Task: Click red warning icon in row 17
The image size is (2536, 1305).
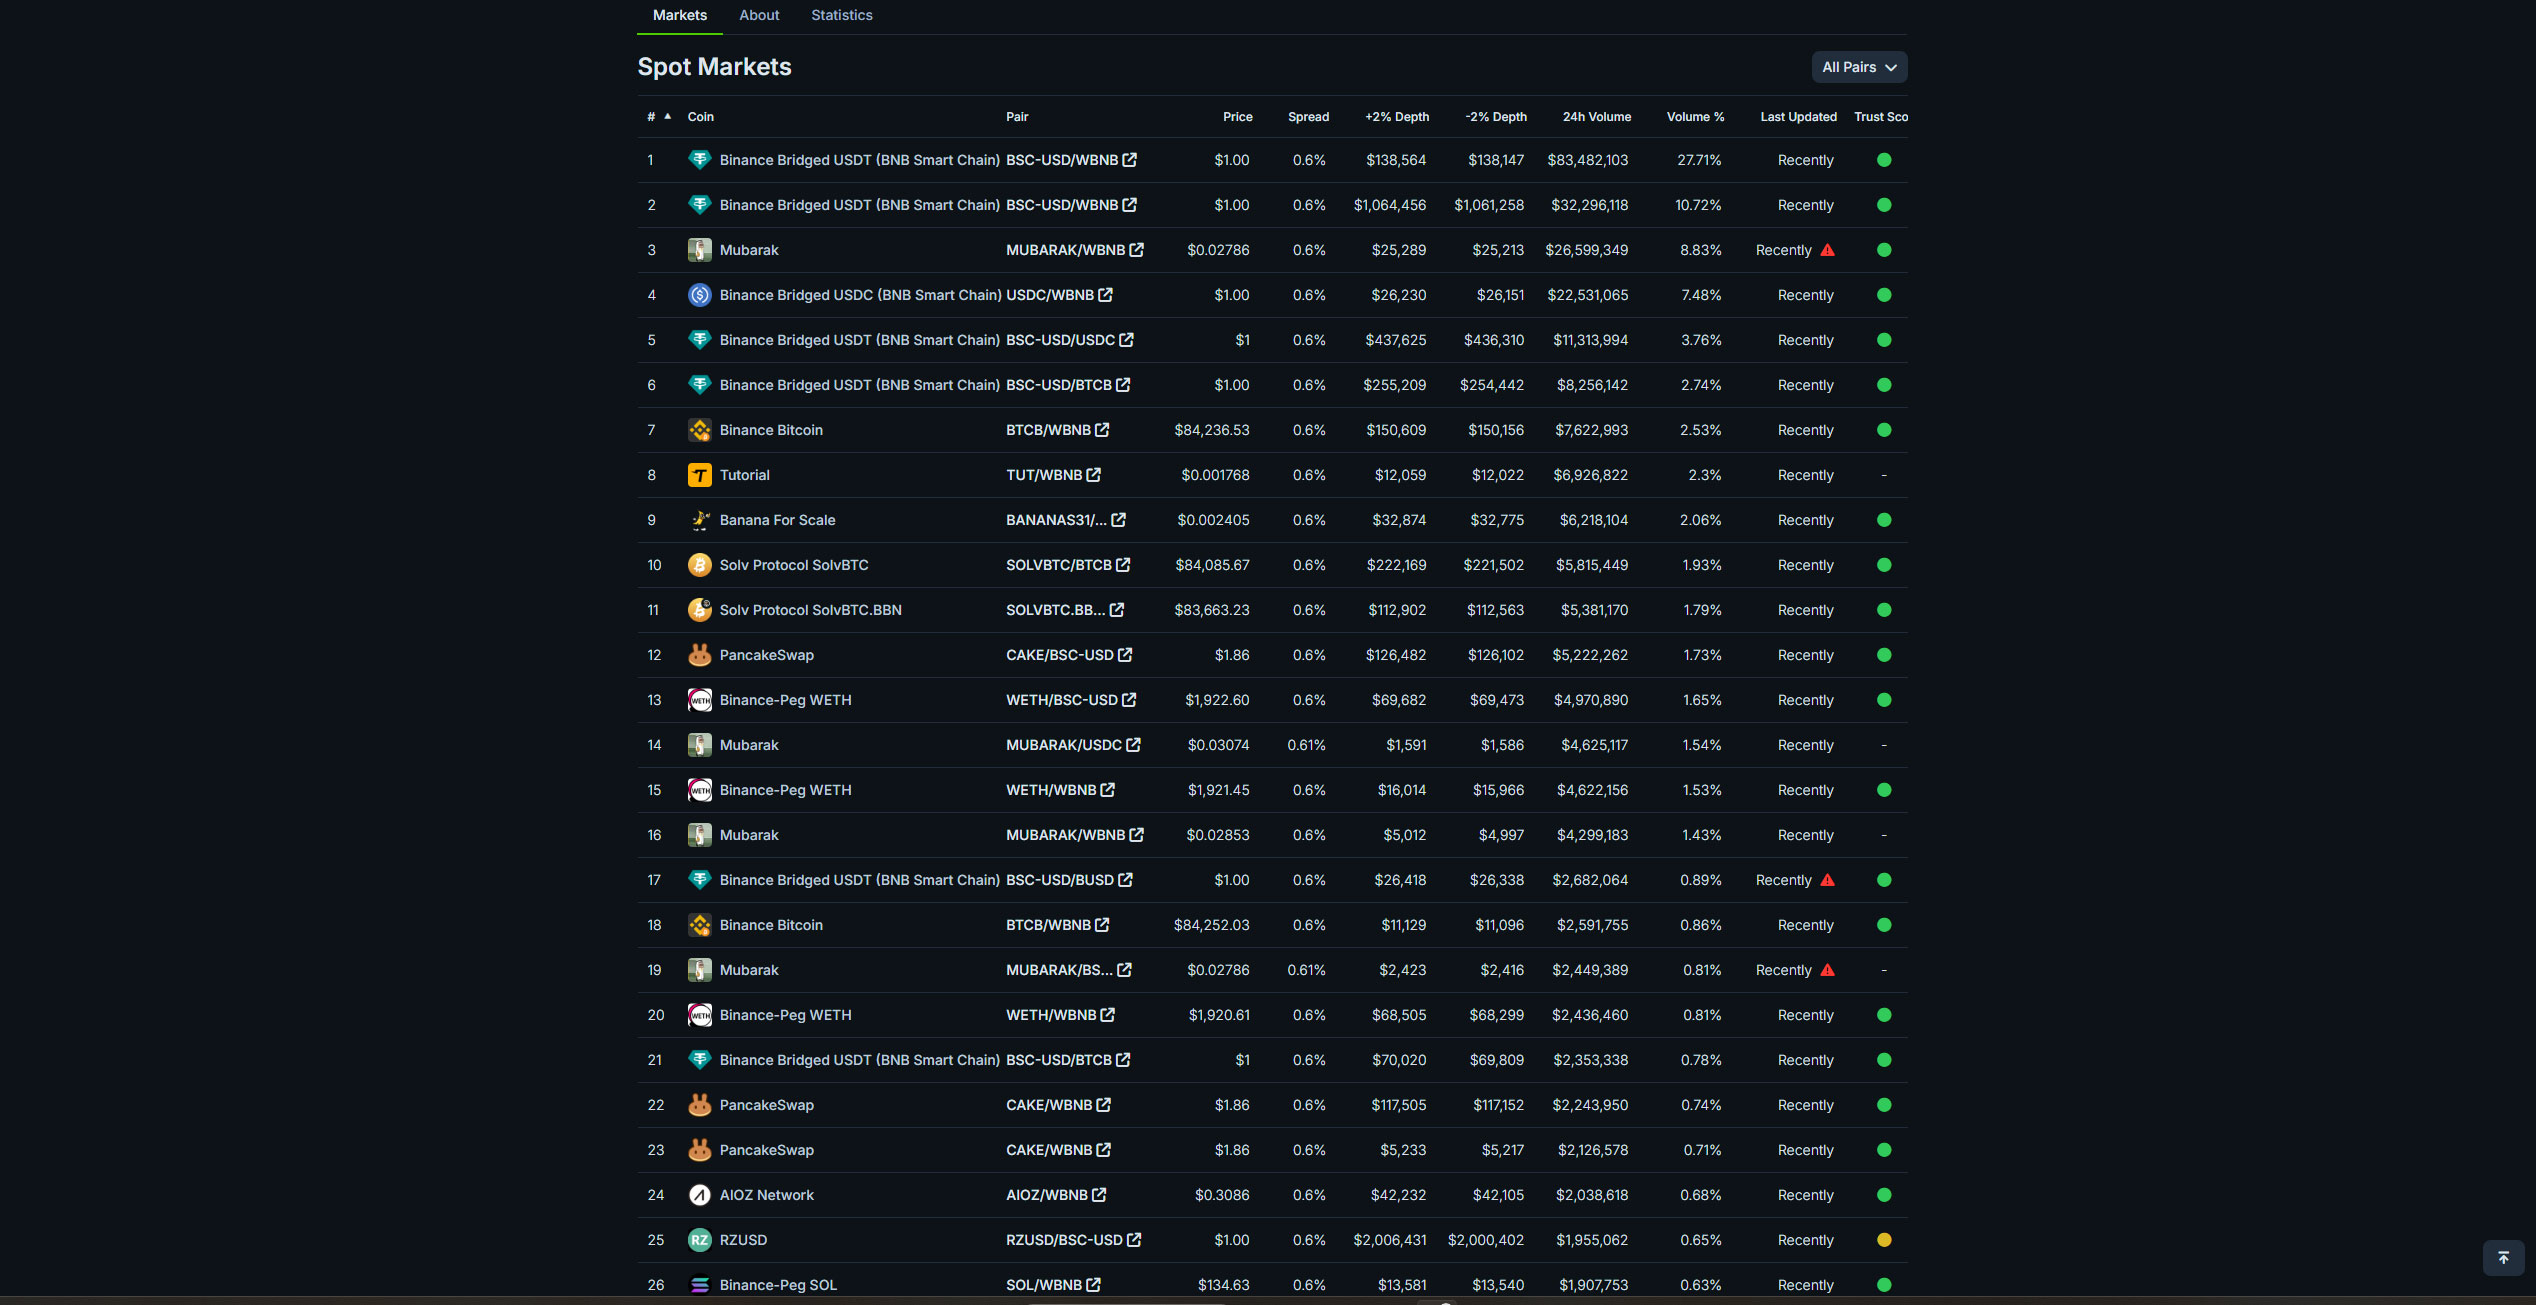Action: coord(1827,880)
